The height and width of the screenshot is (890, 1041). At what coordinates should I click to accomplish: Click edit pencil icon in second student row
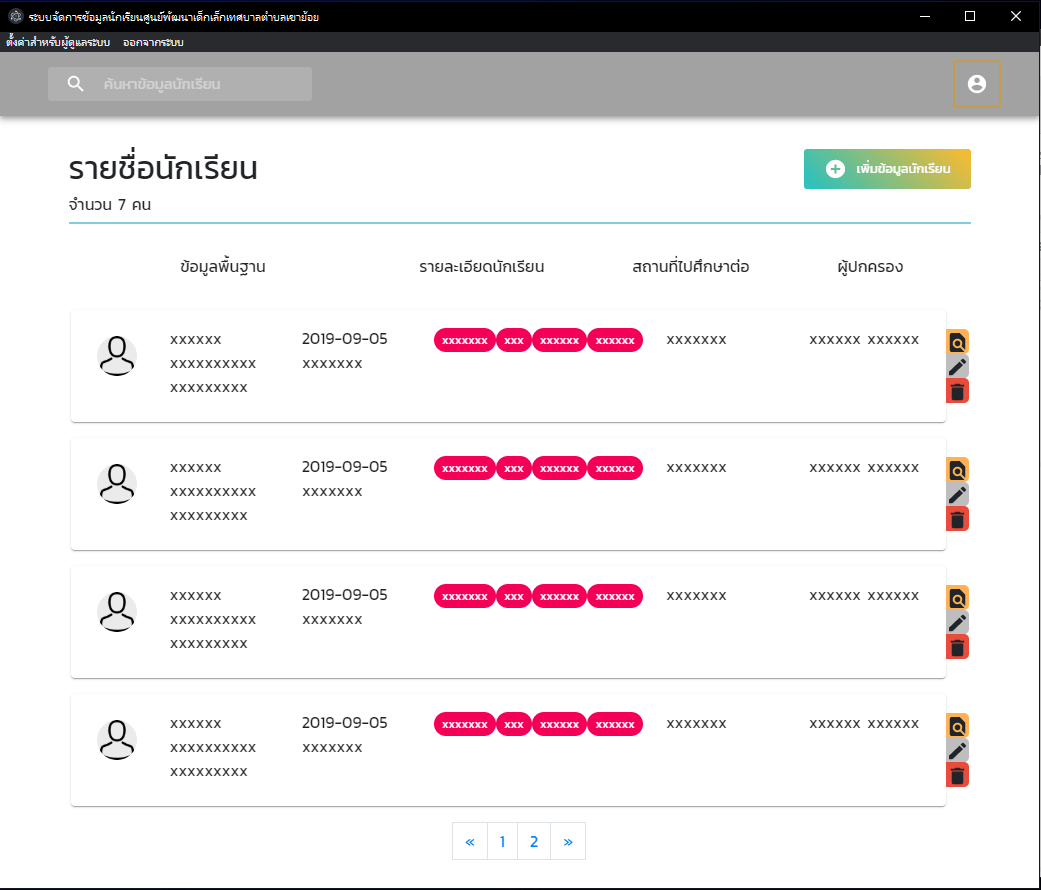pos(957,495)
